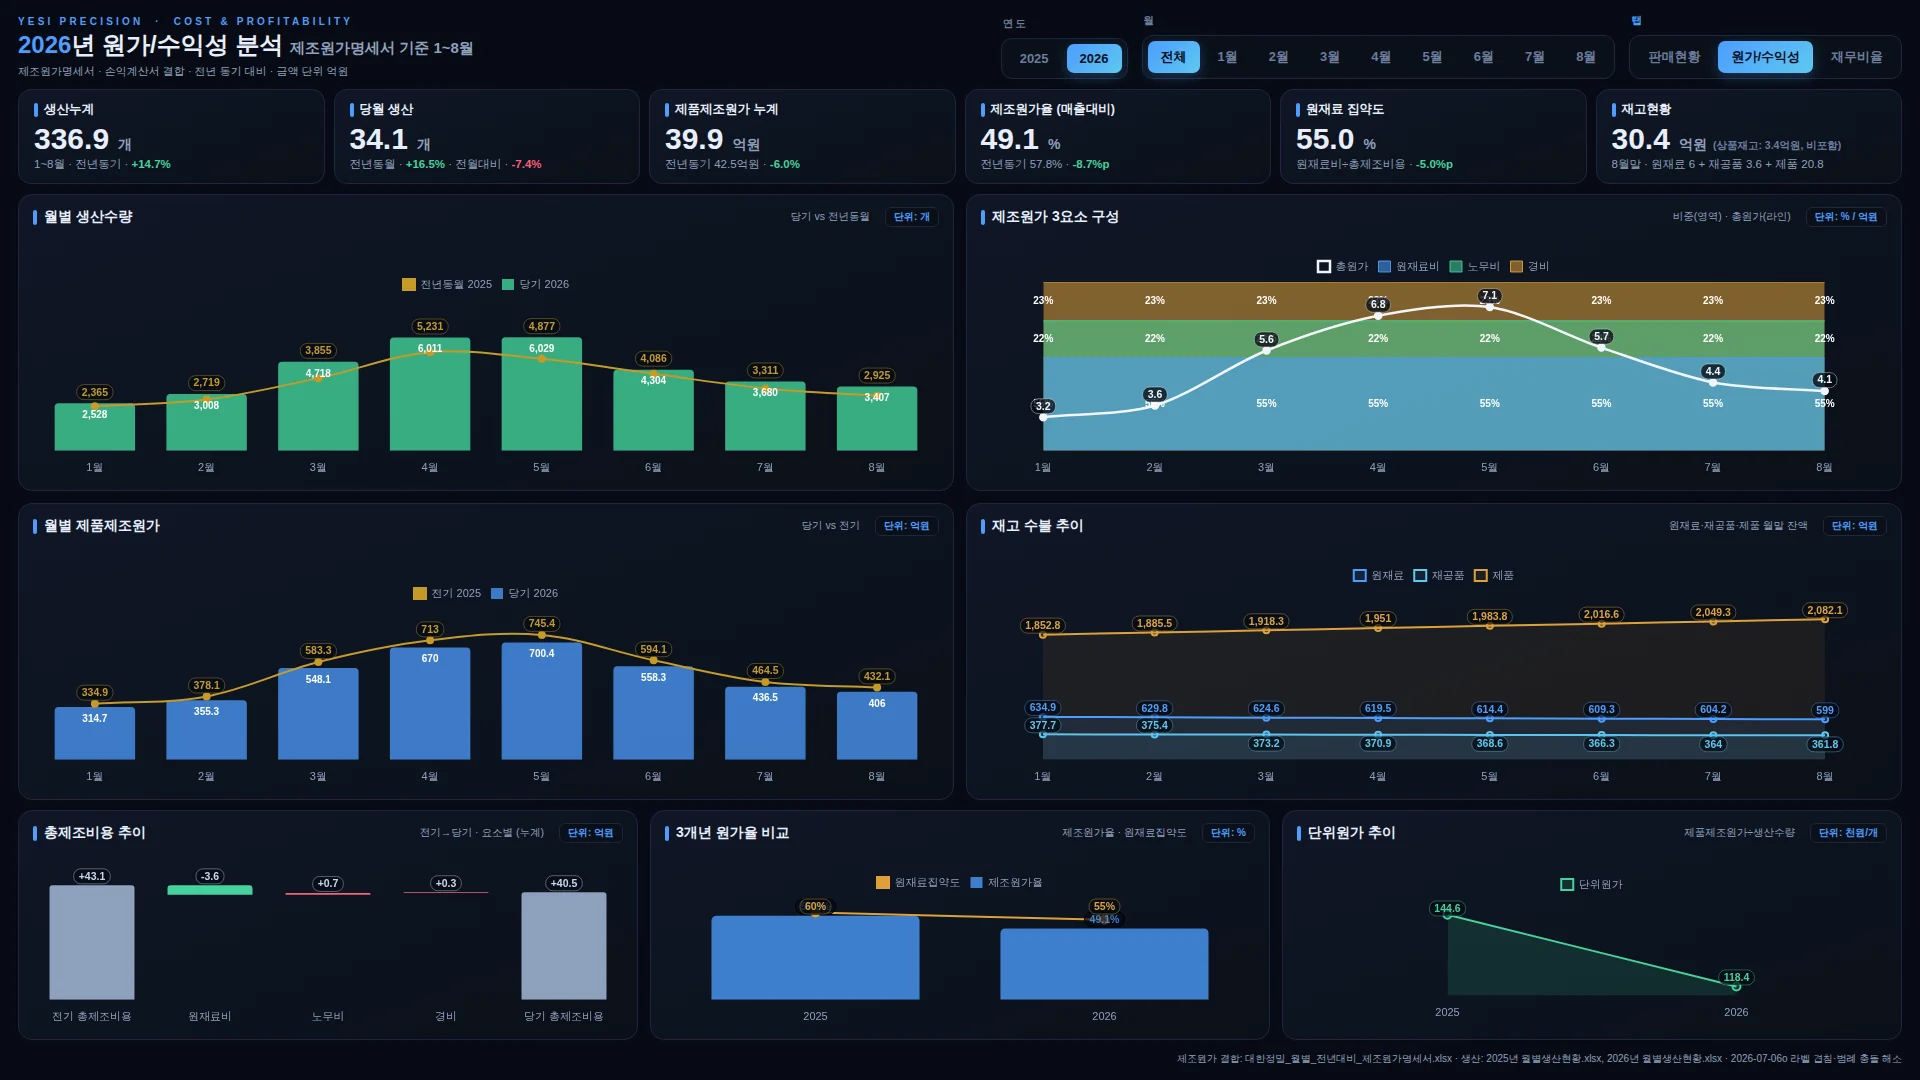Toggle 단위원가 legend item
Screen dimensions: 1920x1080
1591,884
